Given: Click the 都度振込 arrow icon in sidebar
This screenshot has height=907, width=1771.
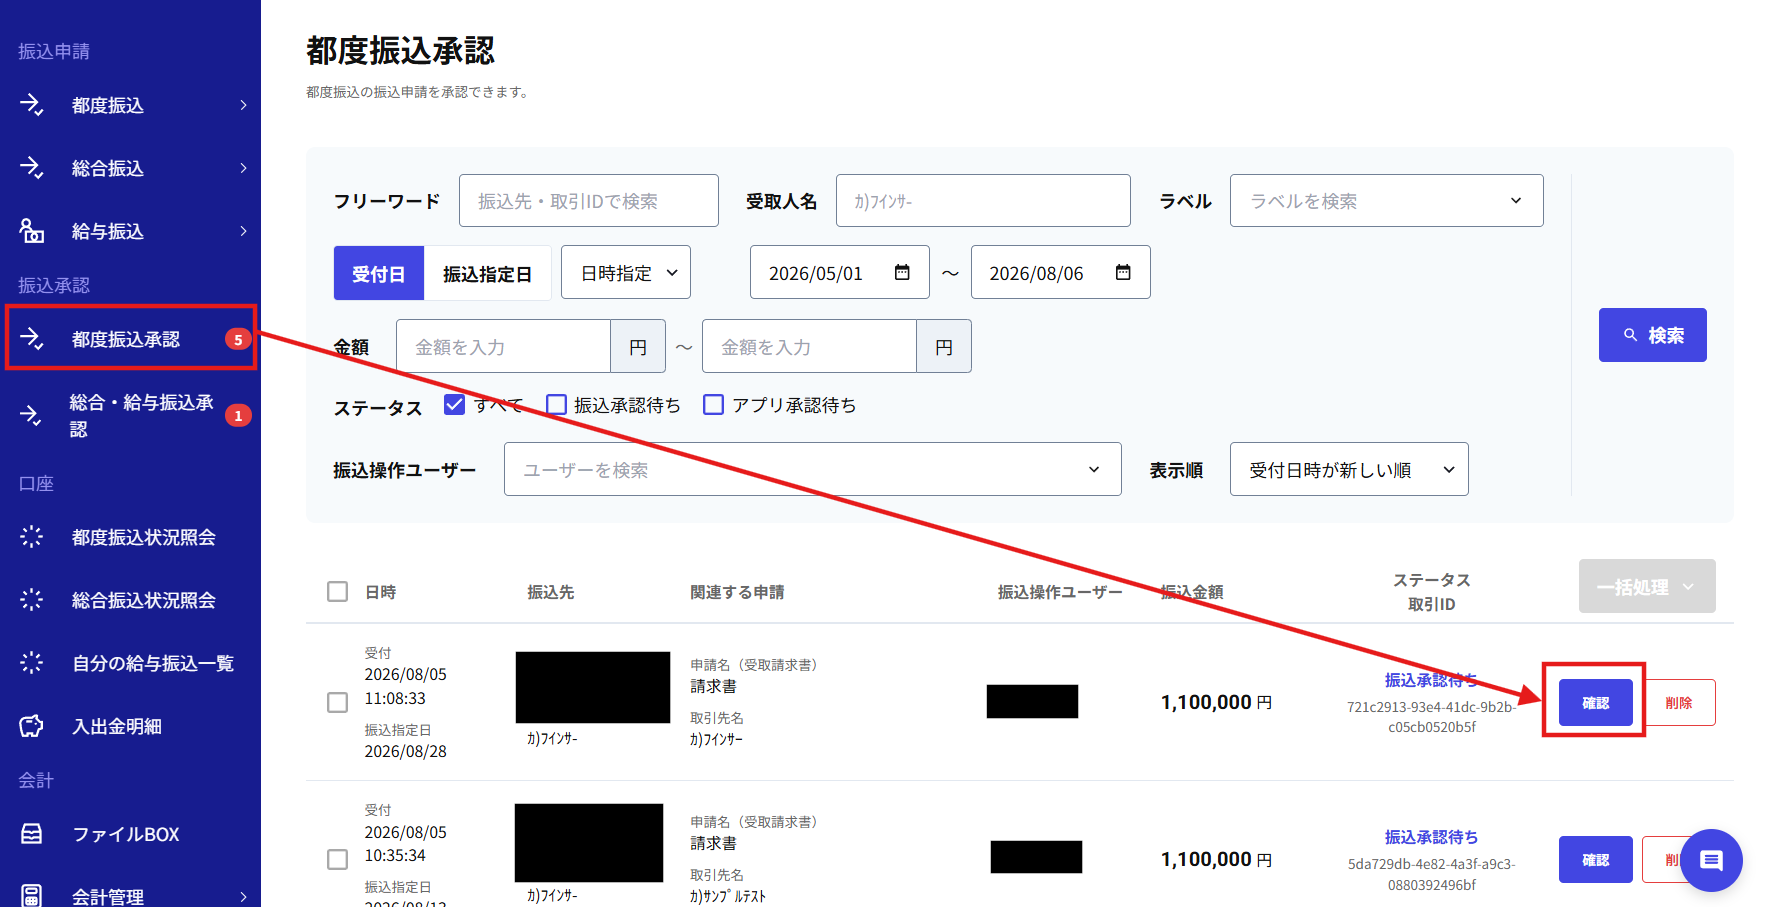Looking at the screenshot, I should pyautogui.click(x=32, y=105).
